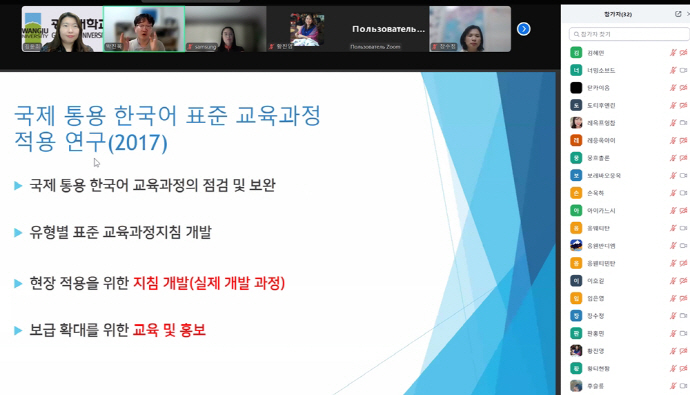Click the muted mic icon for 응웬티민탄
The image size is (690, 395).
tap(673, 263)
